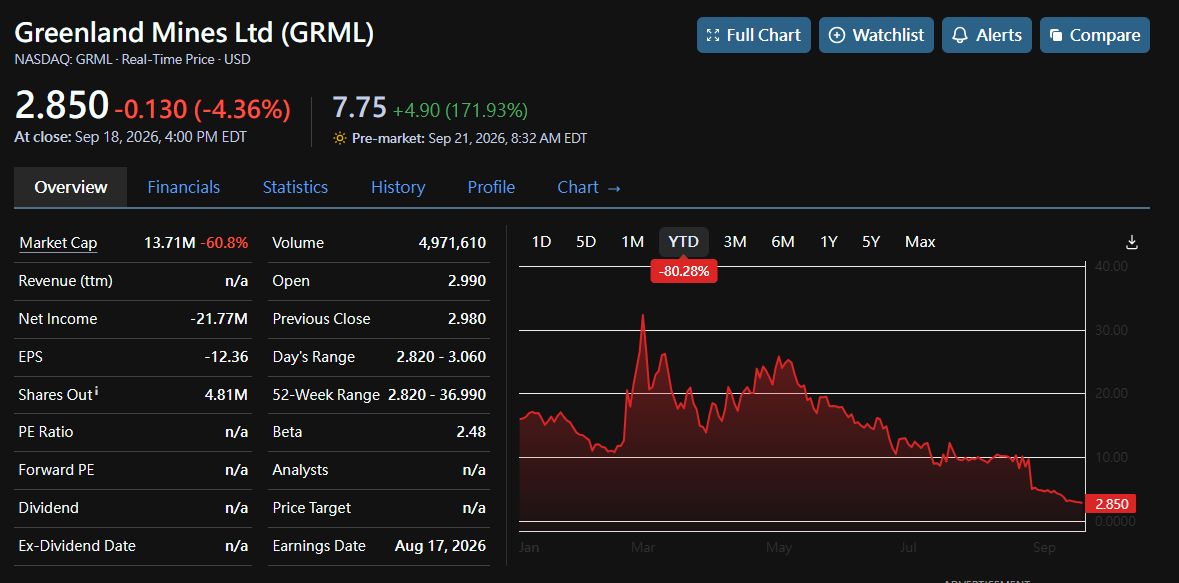Switch to the Statistics tab
1179x583 pixels.
click(295, 187)
